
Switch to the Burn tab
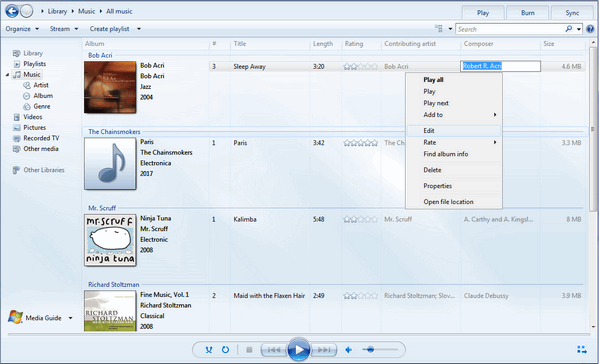click(528, 13)
